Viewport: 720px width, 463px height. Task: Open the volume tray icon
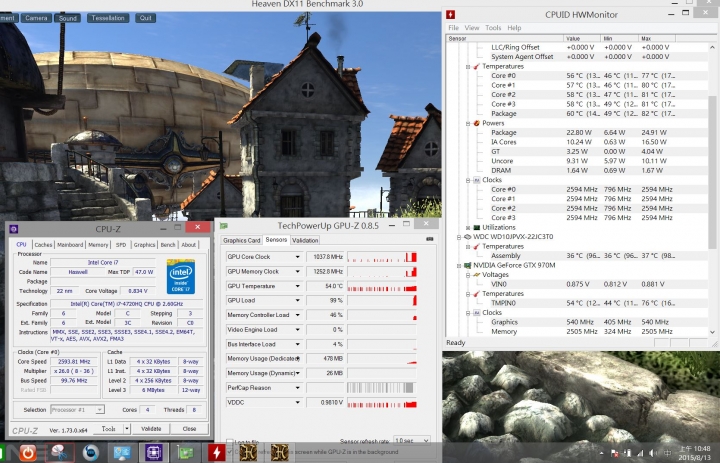coord(651,453)
